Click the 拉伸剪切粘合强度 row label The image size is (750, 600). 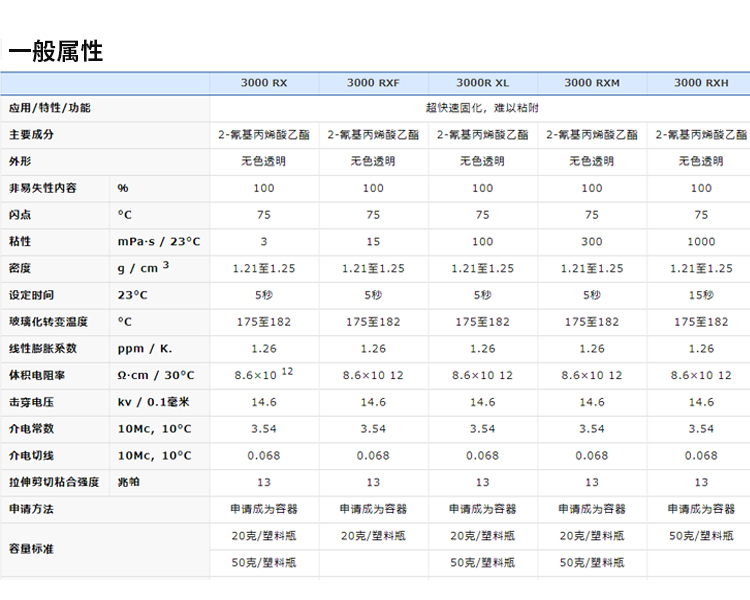click(54, 482)
